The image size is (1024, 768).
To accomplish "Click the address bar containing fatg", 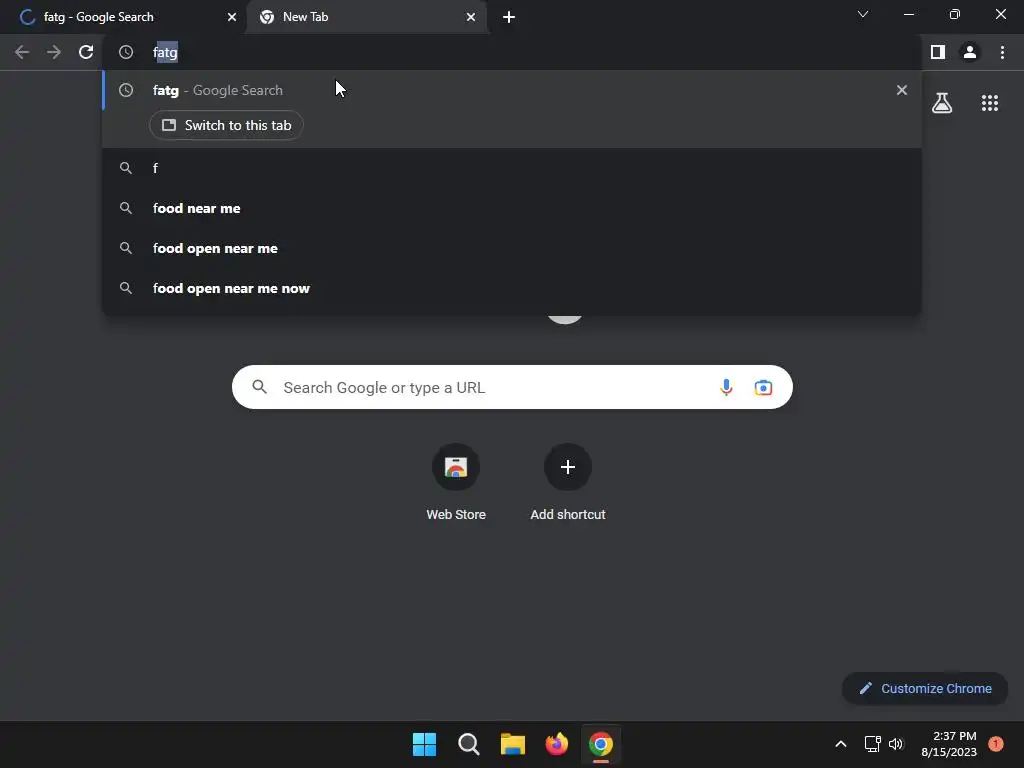I will coord(512,52).
